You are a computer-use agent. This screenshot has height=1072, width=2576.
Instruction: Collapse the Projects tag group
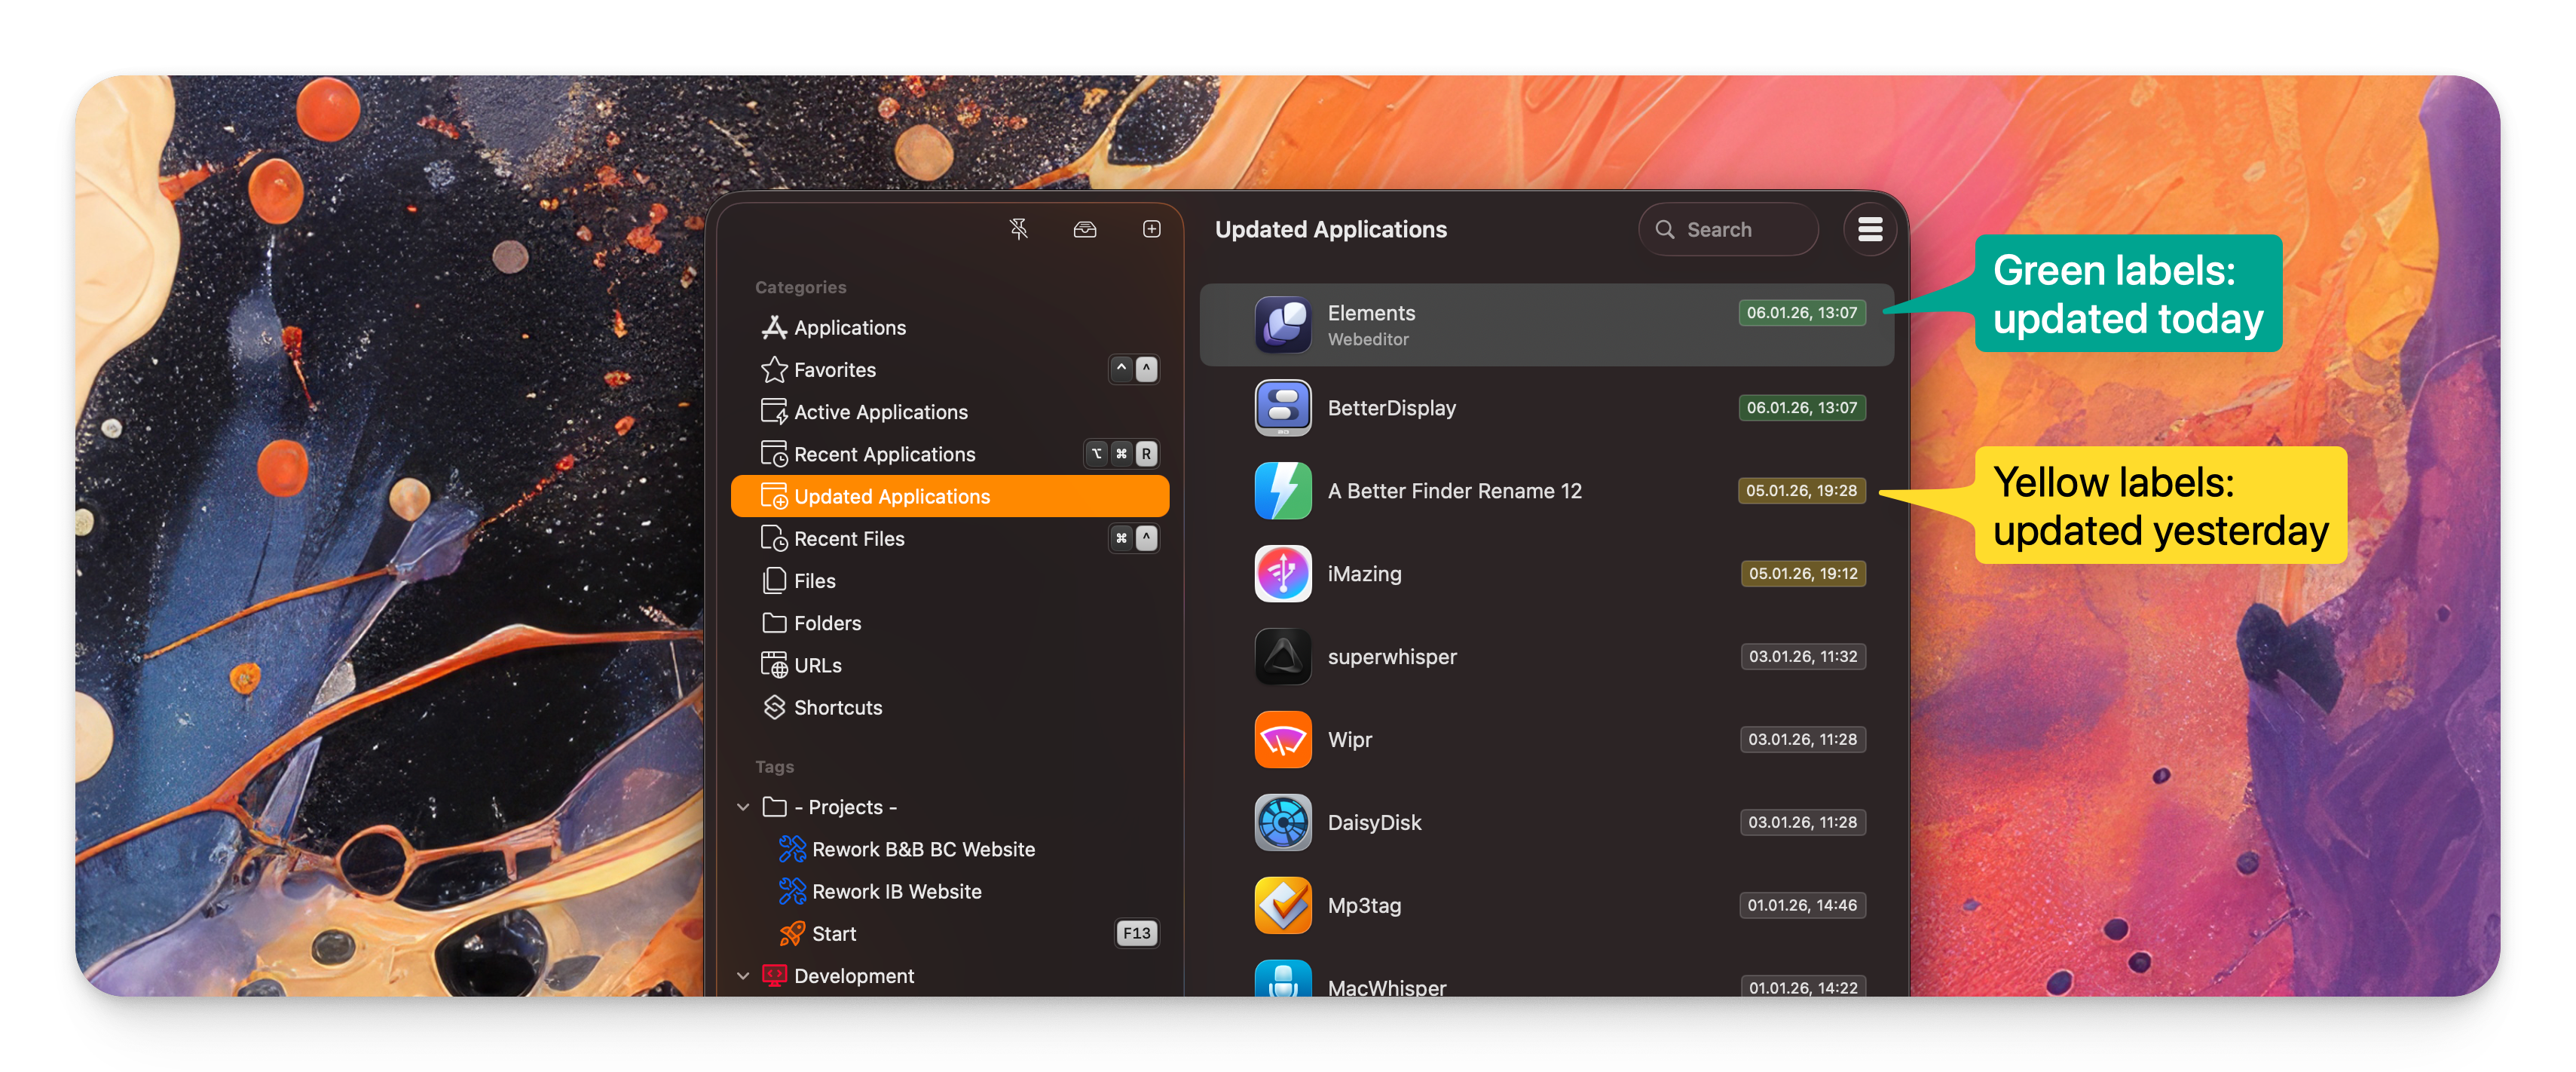[x=742, y=807]
